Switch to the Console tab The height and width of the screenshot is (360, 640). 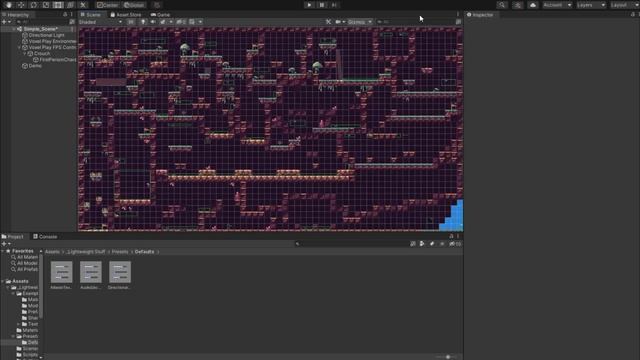pyautogui.click(x=45, y=236)
